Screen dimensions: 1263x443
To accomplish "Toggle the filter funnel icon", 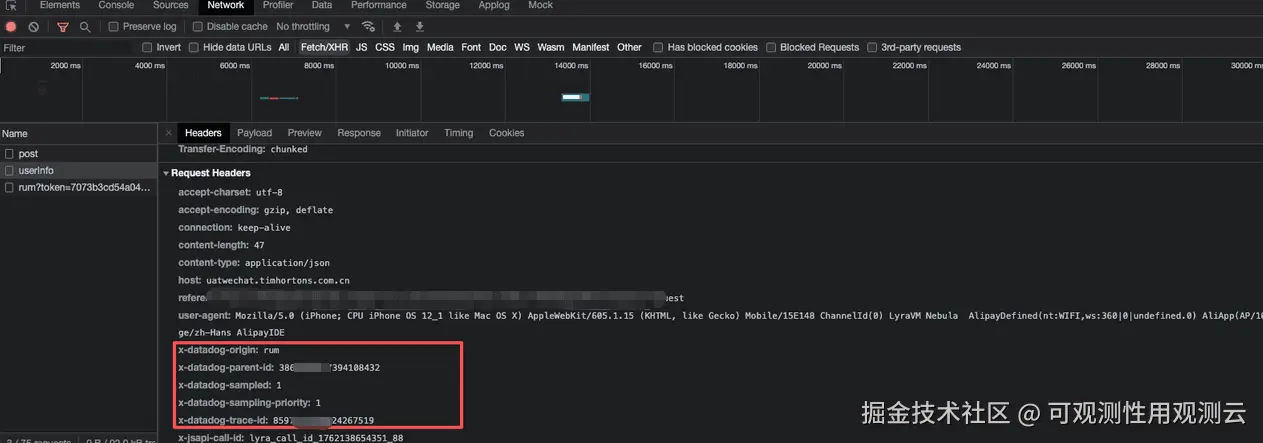I will tap(63, 27).
